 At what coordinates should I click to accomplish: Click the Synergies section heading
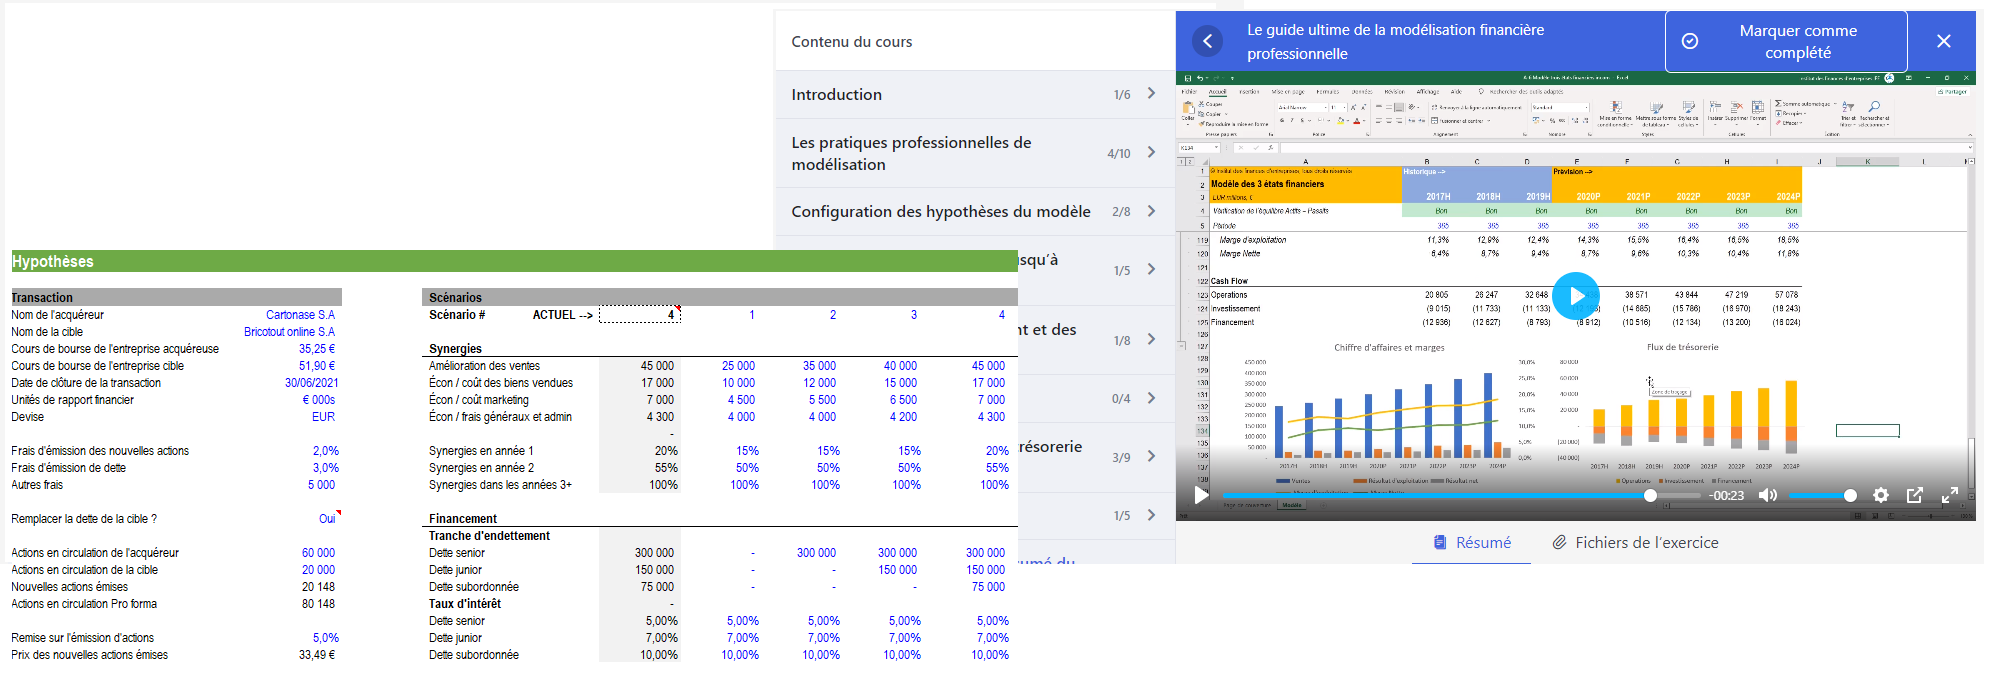tap(455, 348)
